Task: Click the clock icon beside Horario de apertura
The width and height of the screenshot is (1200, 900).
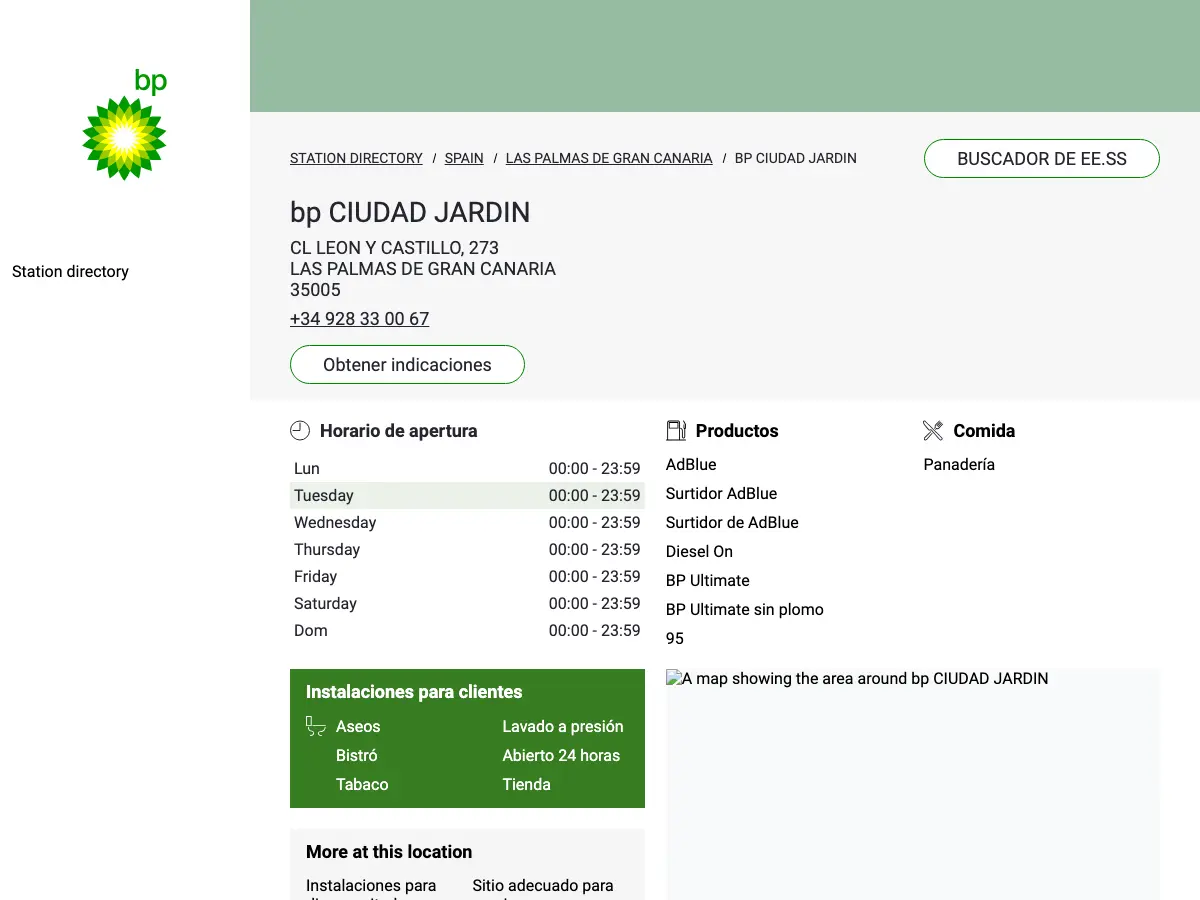Action: tap(300, 431)
